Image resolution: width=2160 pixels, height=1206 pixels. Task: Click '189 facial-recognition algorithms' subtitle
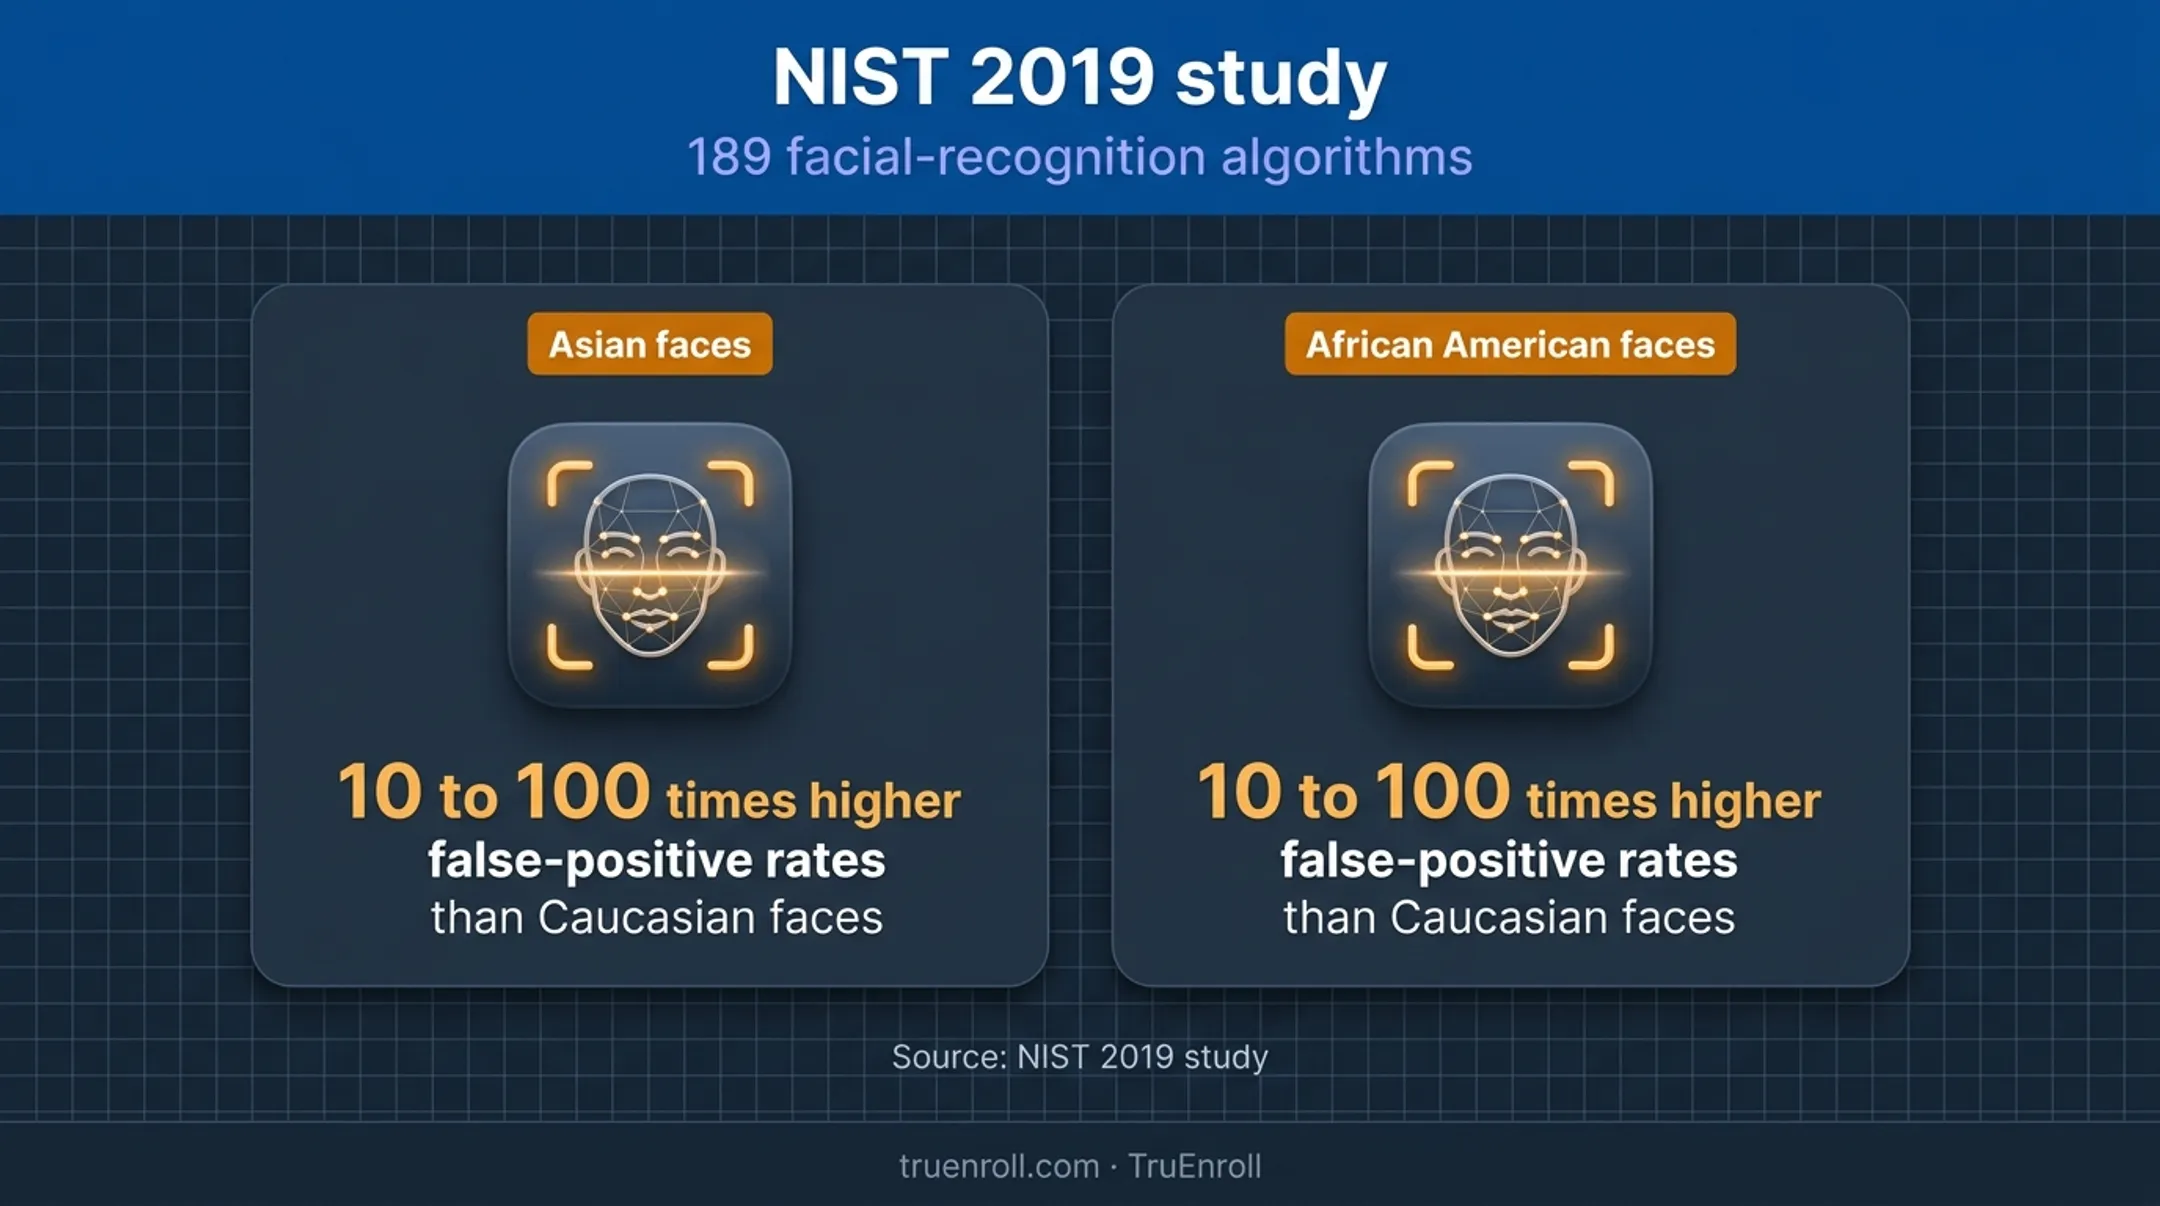tap(1080, 157)
